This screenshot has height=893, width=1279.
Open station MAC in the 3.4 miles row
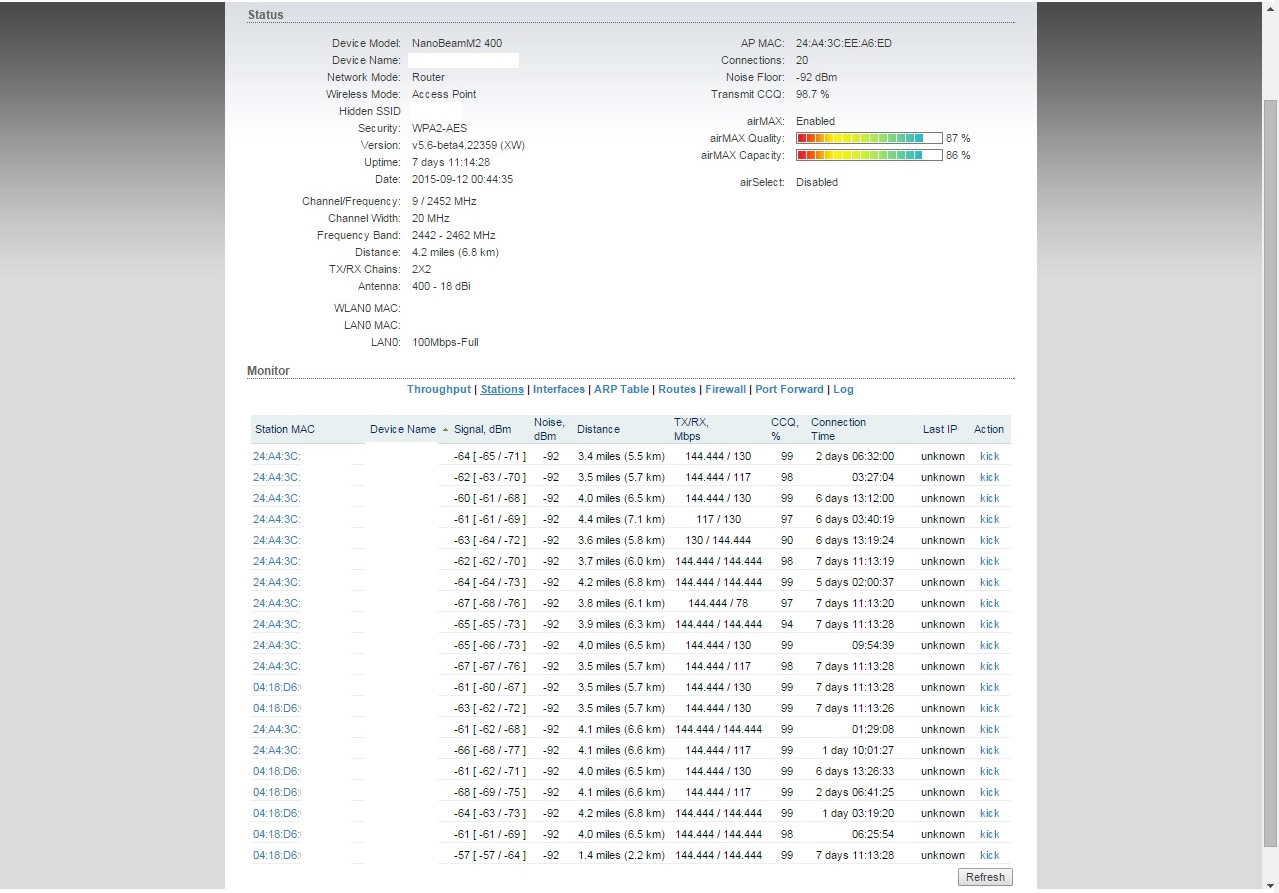(x=276, y=456)
